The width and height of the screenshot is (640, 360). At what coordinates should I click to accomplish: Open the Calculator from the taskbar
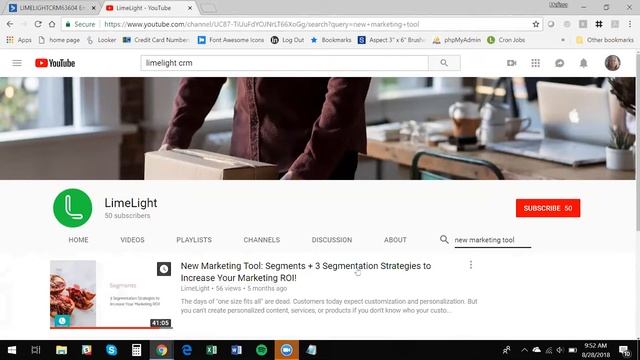(x=136, y=350)
